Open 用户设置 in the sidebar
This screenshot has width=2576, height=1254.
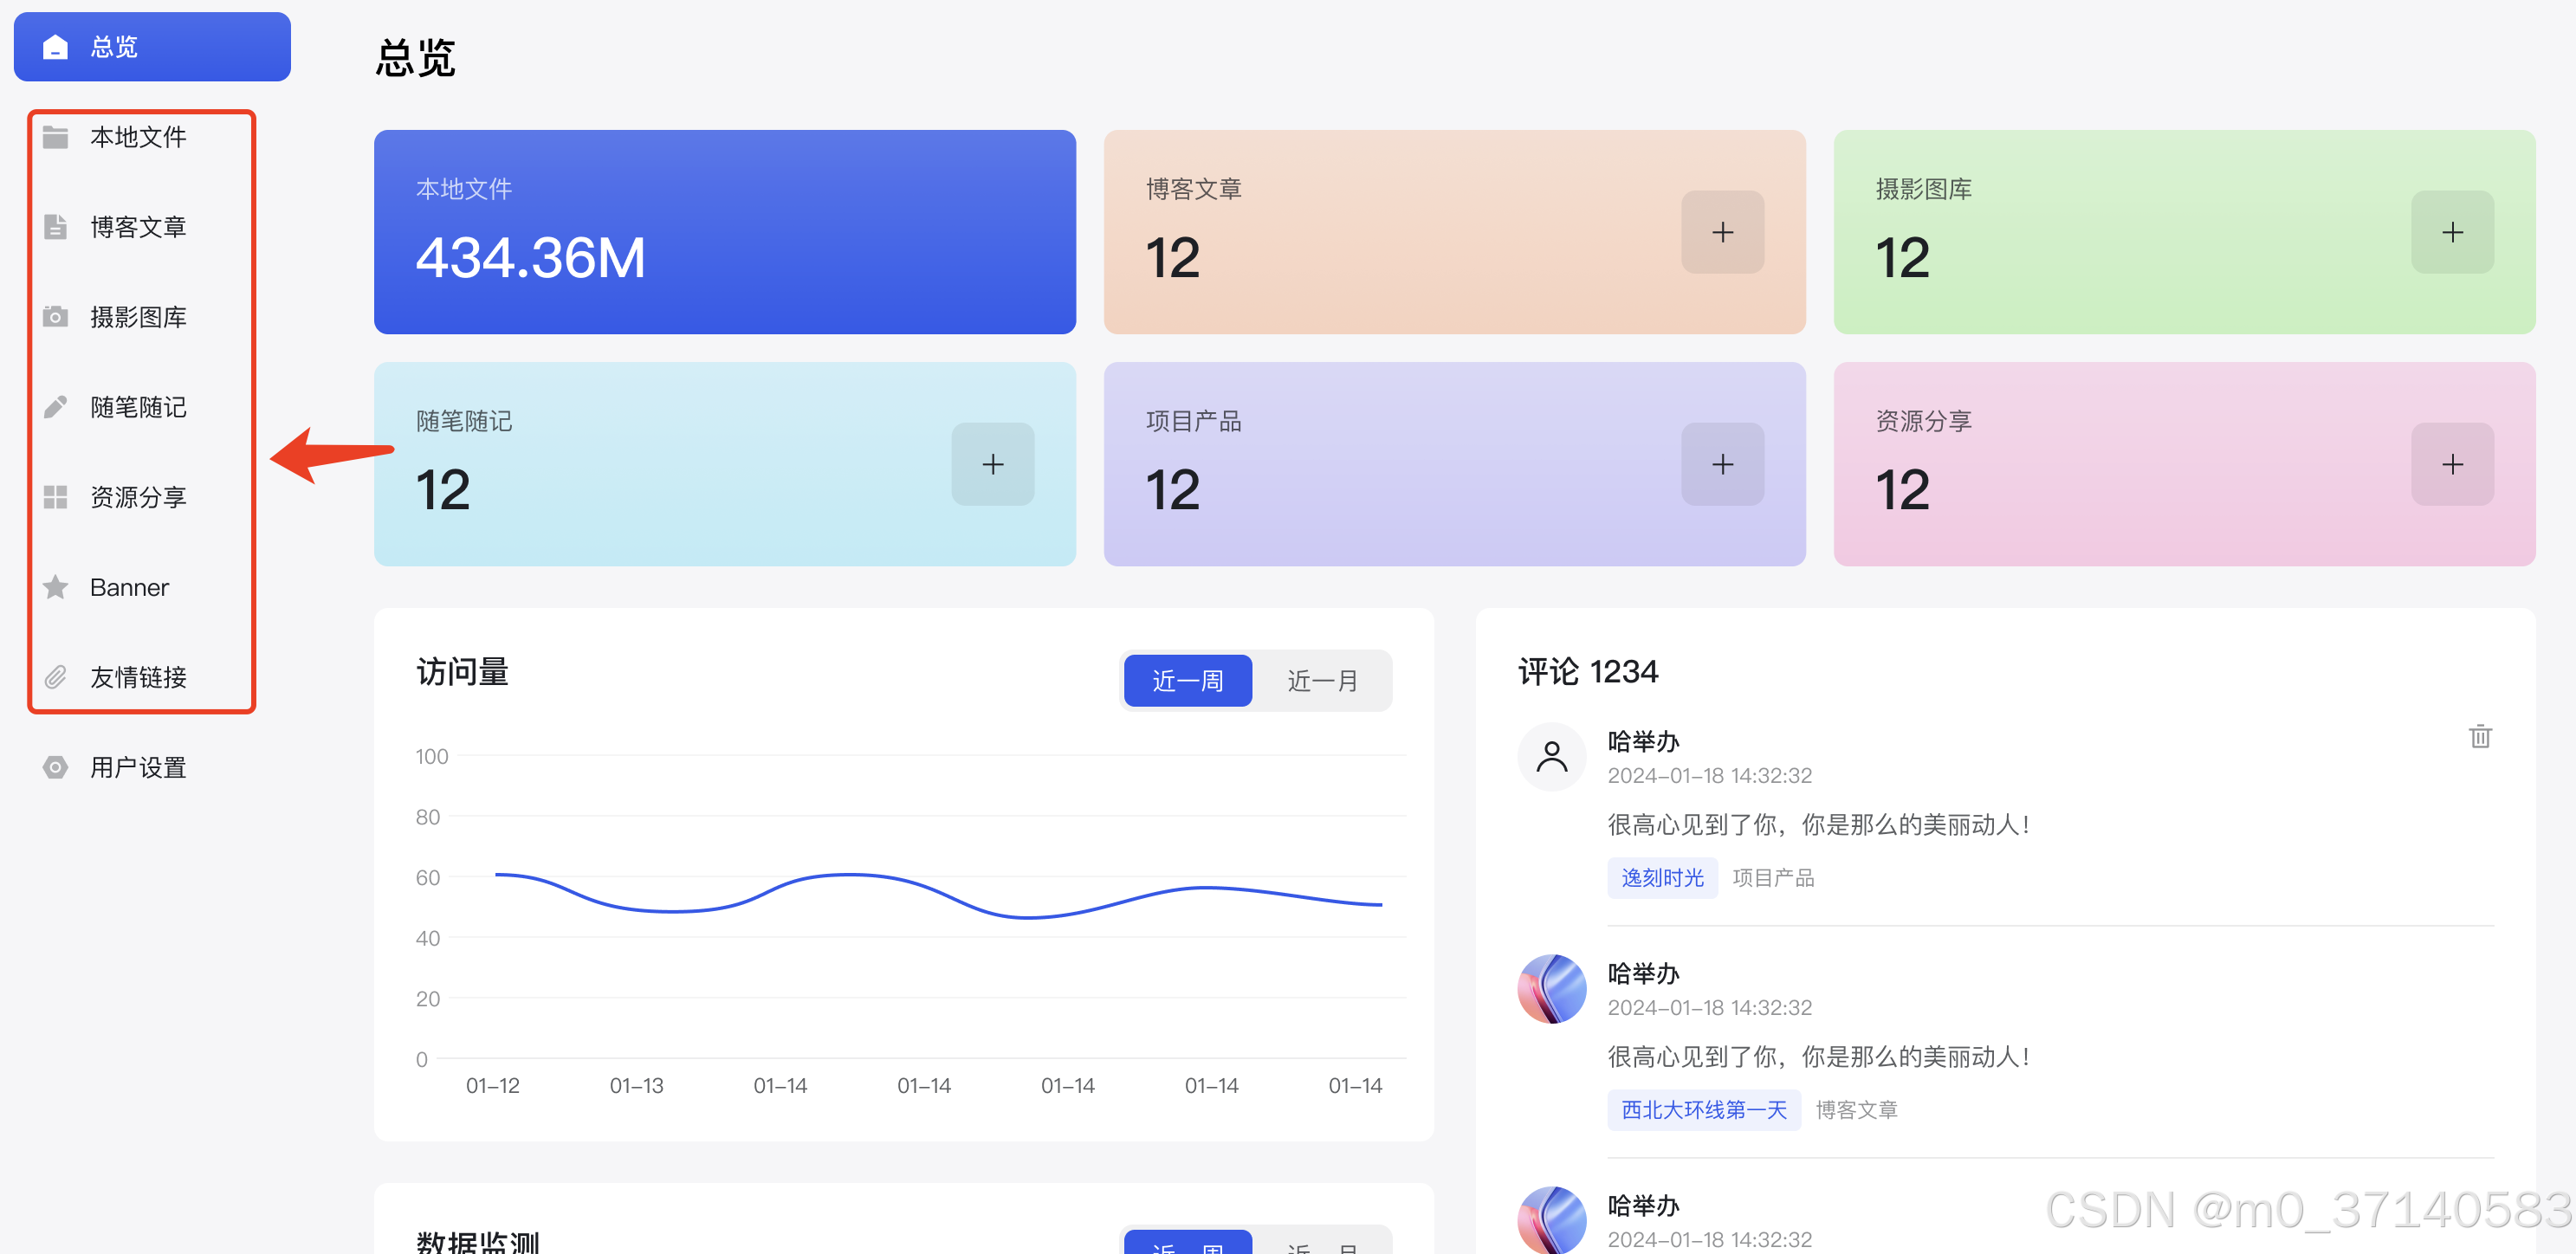[x=138, y=767]
